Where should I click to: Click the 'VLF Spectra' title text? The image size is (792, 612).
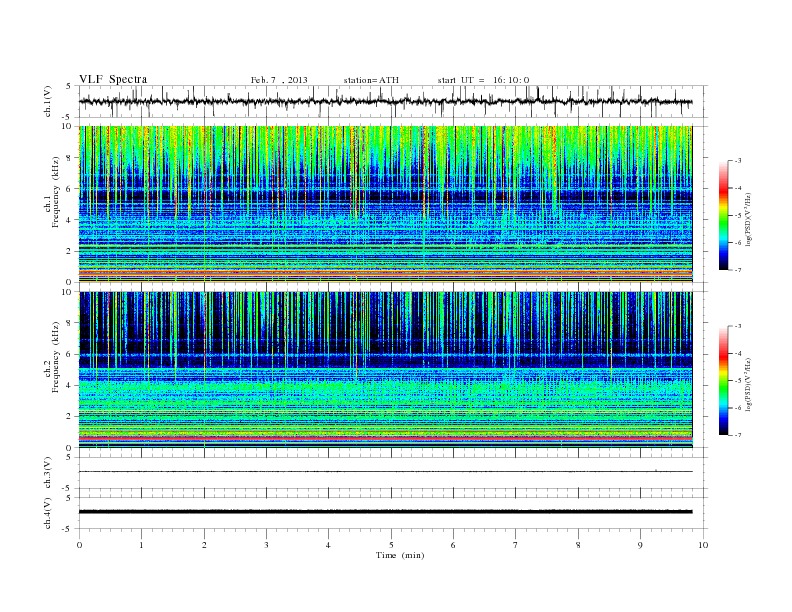[x=113, y=79]
